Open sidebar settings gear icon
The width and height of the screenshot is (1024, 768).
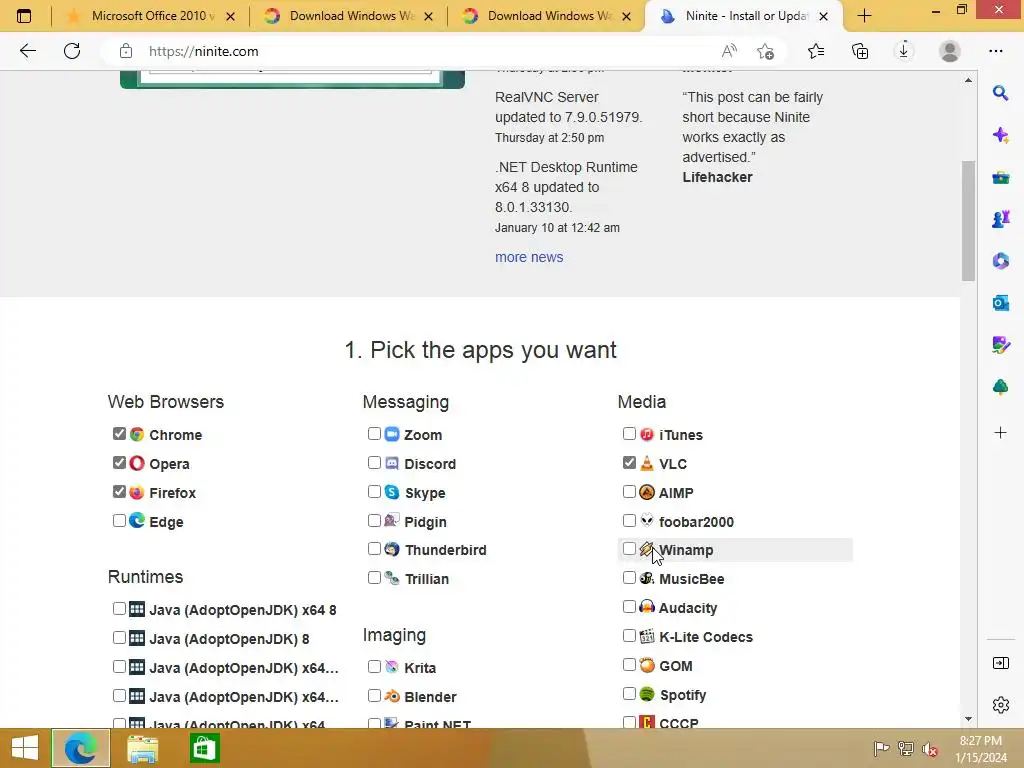(x=1000, y=705)
